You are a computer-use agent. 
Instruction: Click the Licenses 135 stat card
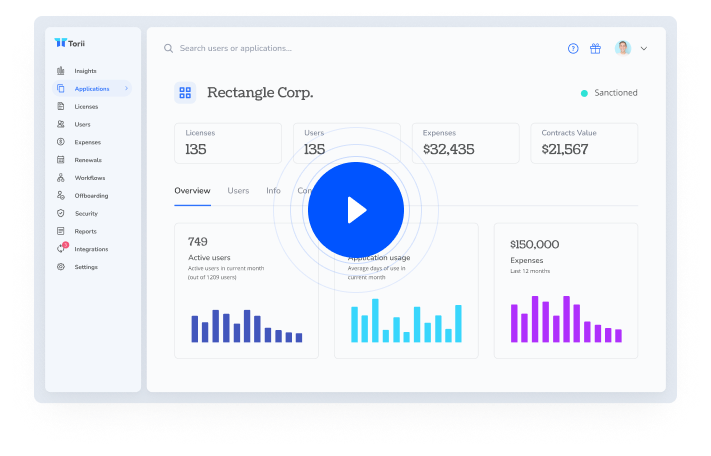click(228, 143)
